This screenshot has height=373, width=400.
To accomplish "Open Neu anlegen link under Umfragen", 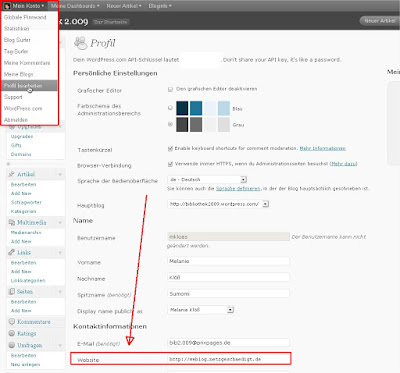I will pyautogui.click(x=25, y=364).
